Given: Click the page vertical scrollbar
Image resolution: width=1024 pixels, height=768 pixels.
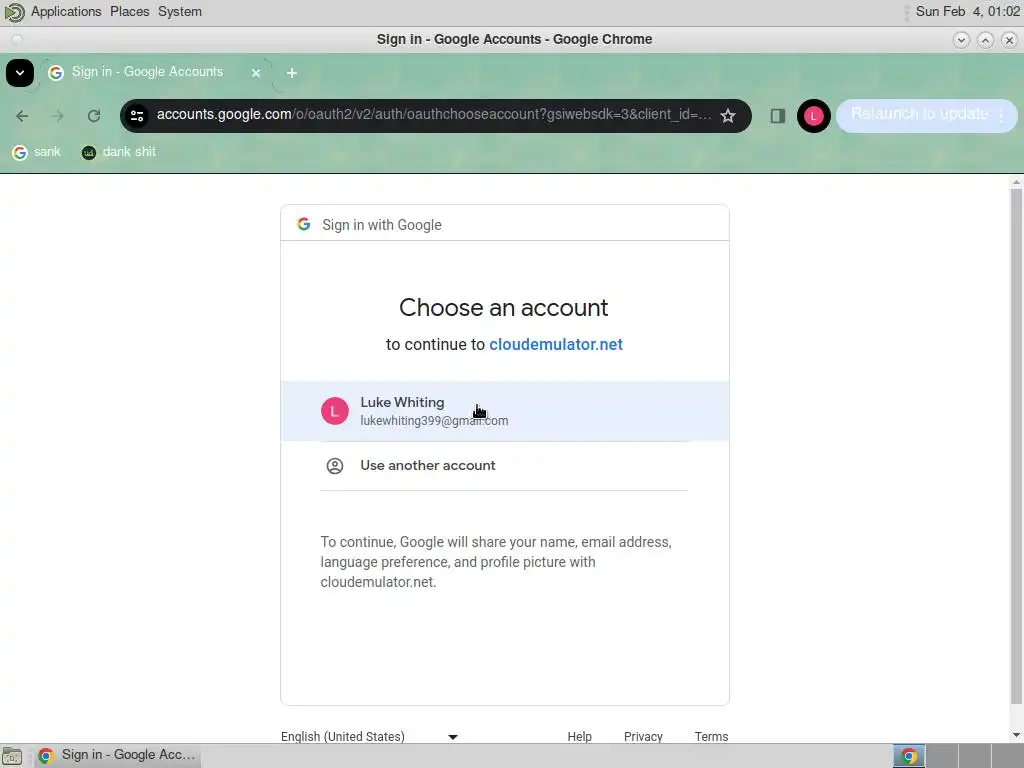Looking at the screenshot, I should click(x=1016, y=446).
